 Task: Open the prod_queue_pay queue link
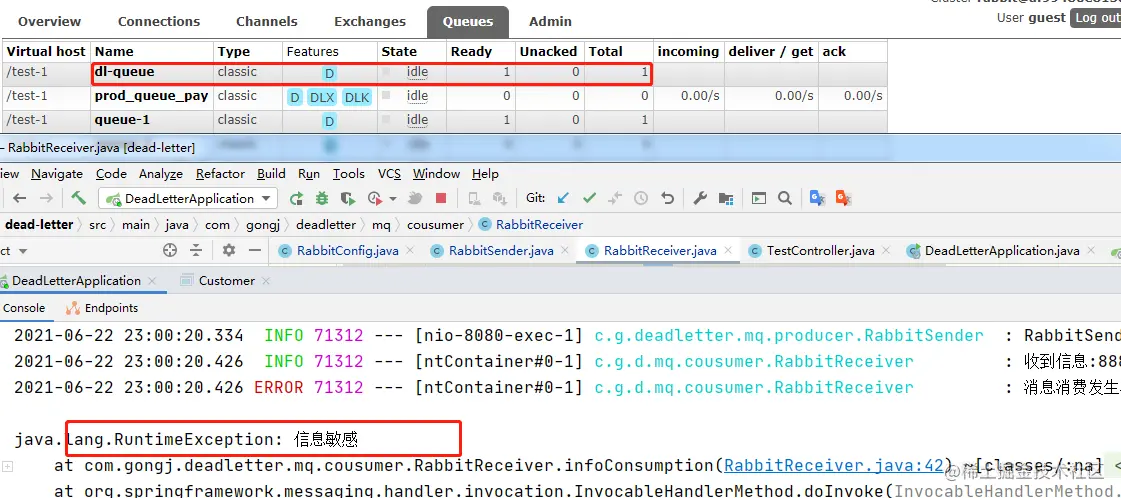point(152,96)
